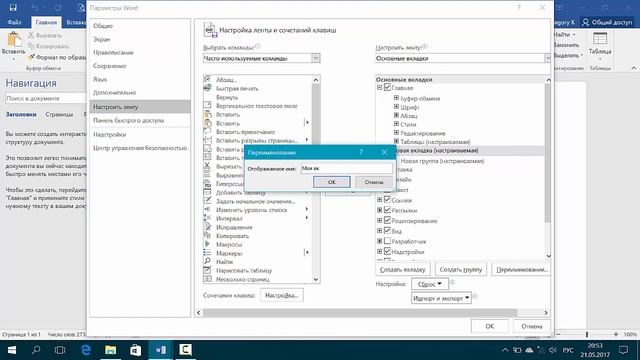Uncheck the Рассылки tab checkbox

tap(387, 210)
